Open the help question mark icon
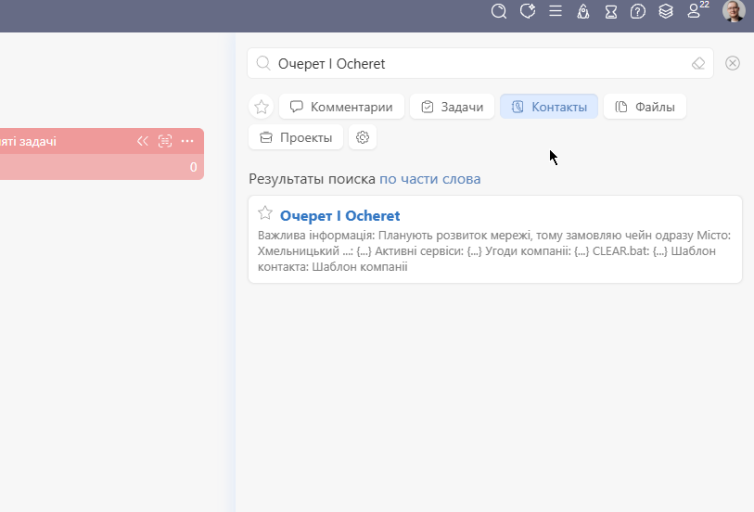Image resolution: width=754 pixels, height=512 pixels. (x=638, y=11)
